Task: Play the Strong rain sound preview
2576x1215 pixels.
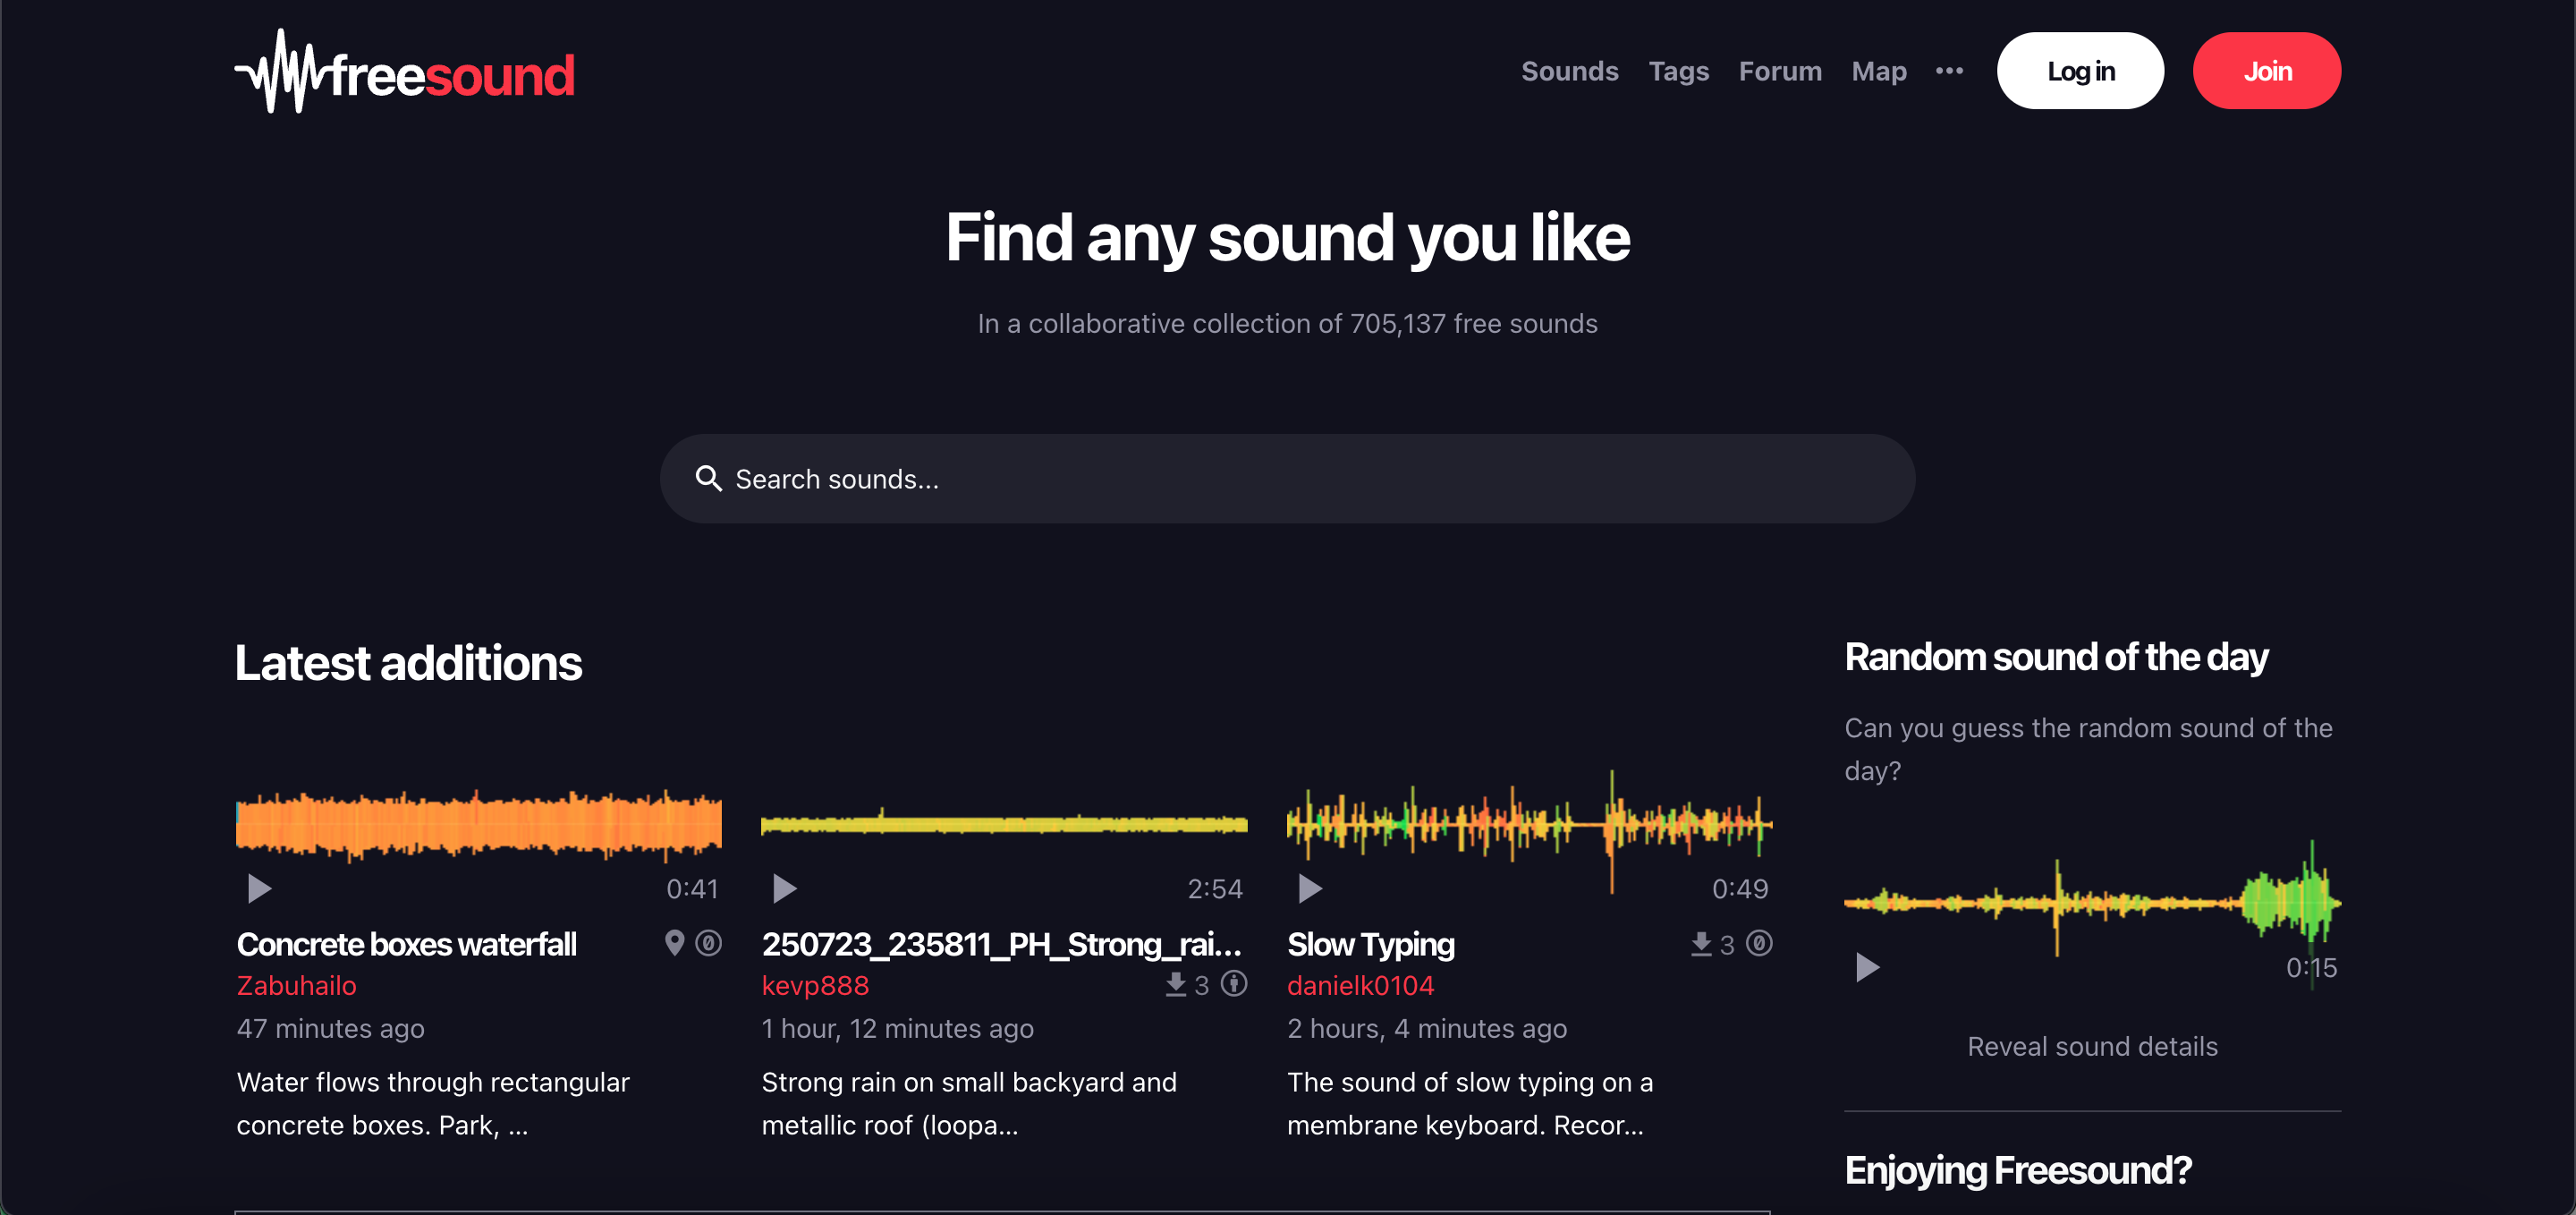Action: (784, 888)
